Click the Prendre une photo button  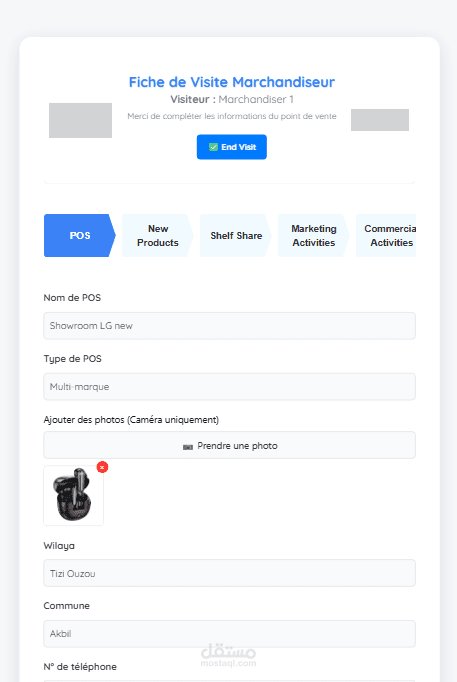tap(230, 445)
